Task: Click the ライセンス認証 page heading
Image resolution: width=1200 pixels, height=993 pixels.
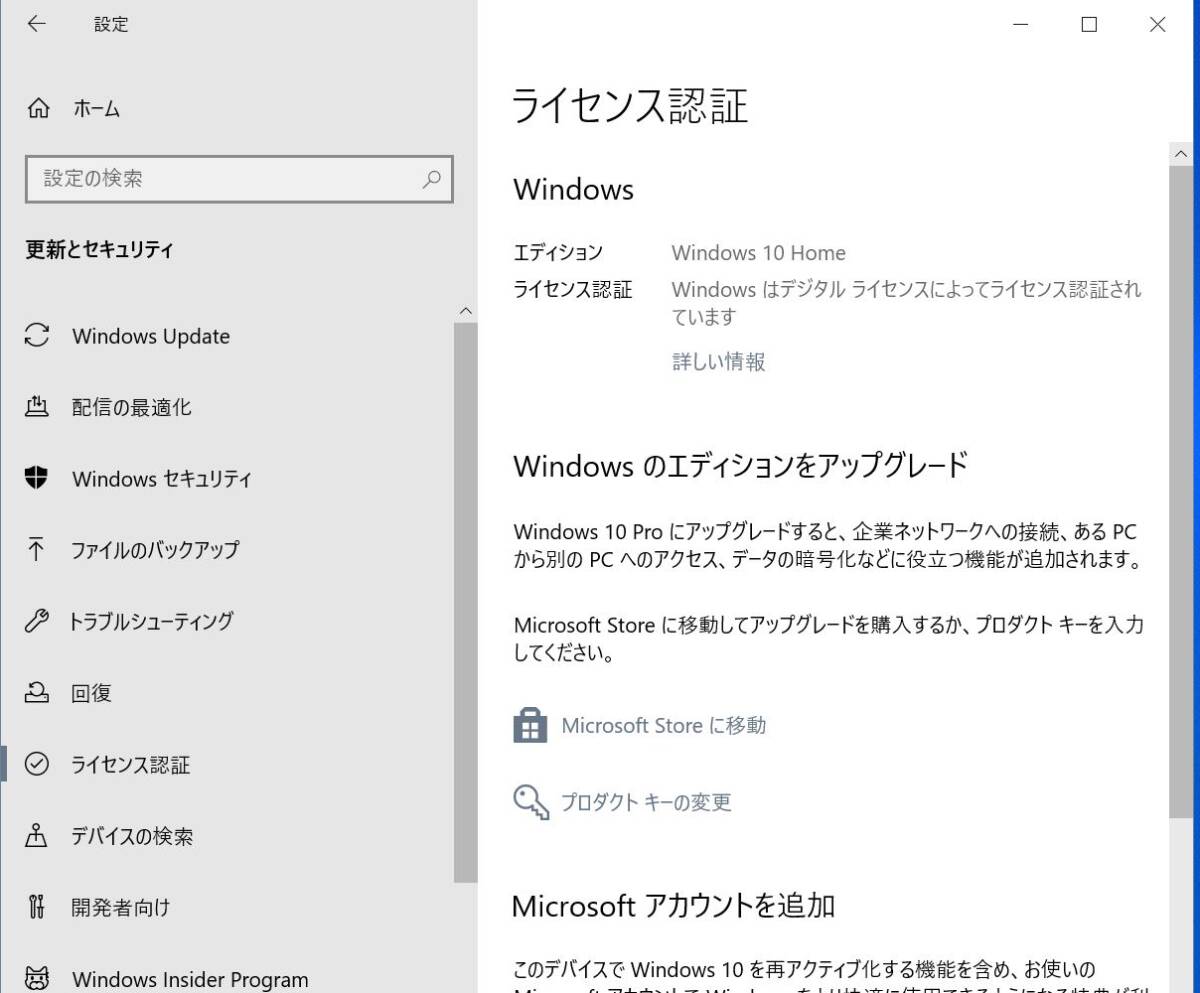Action: 630,106
